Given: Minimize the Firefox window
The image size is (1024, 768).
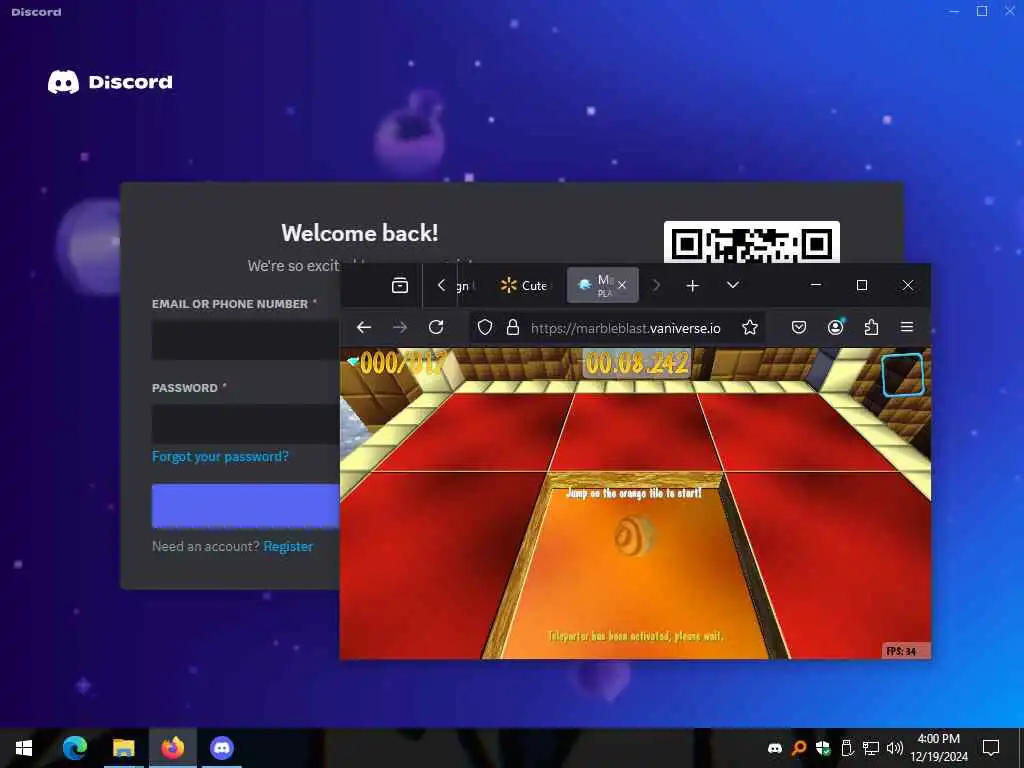Looking at the screenshot, I should [816, 285].
